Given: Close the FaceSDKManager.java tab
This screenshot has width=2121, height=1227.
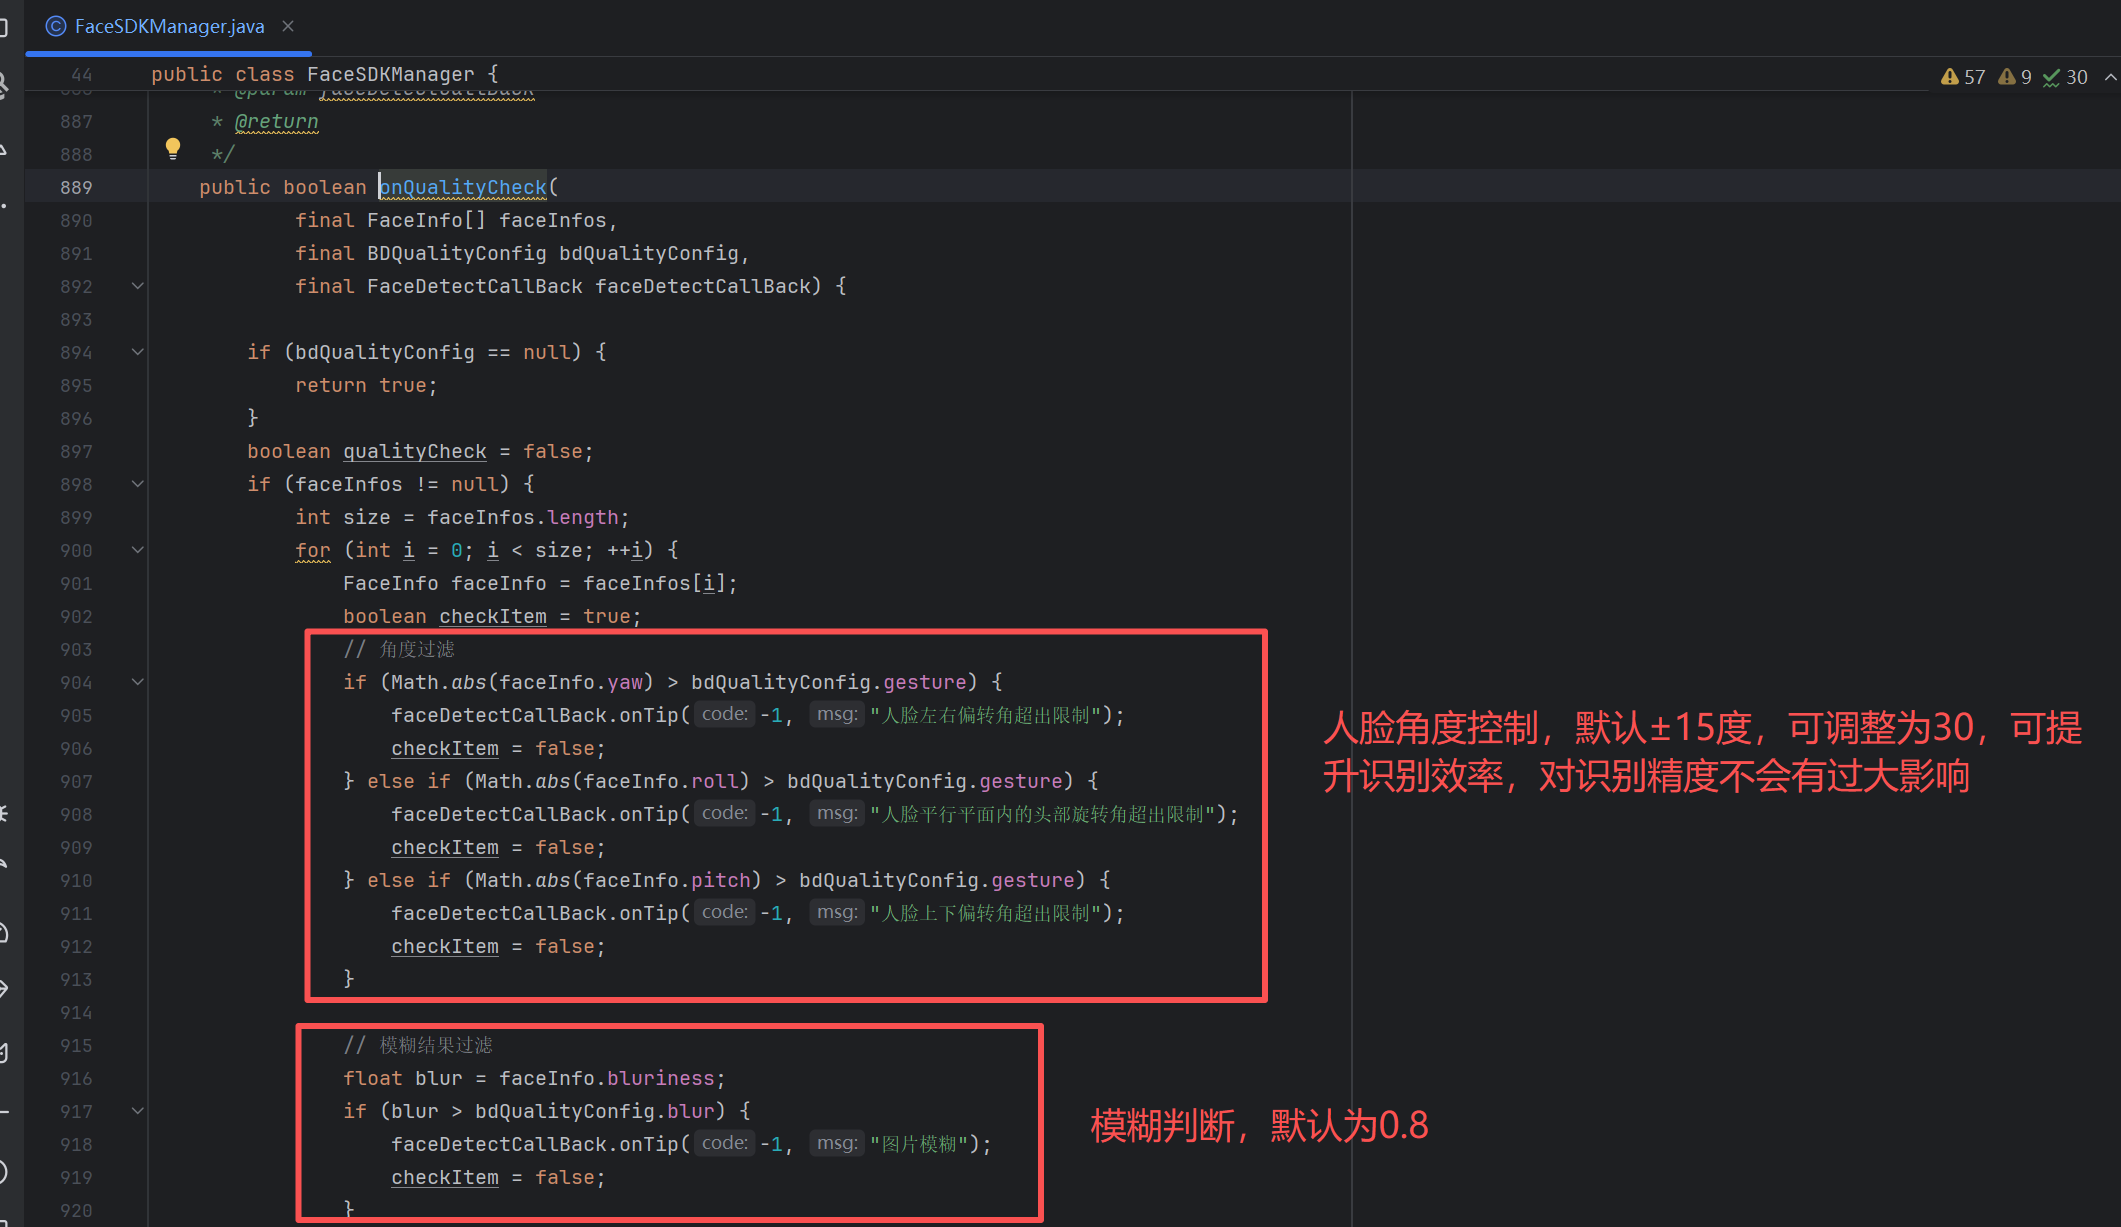Looking at the screenshot, I should [288, 26].
